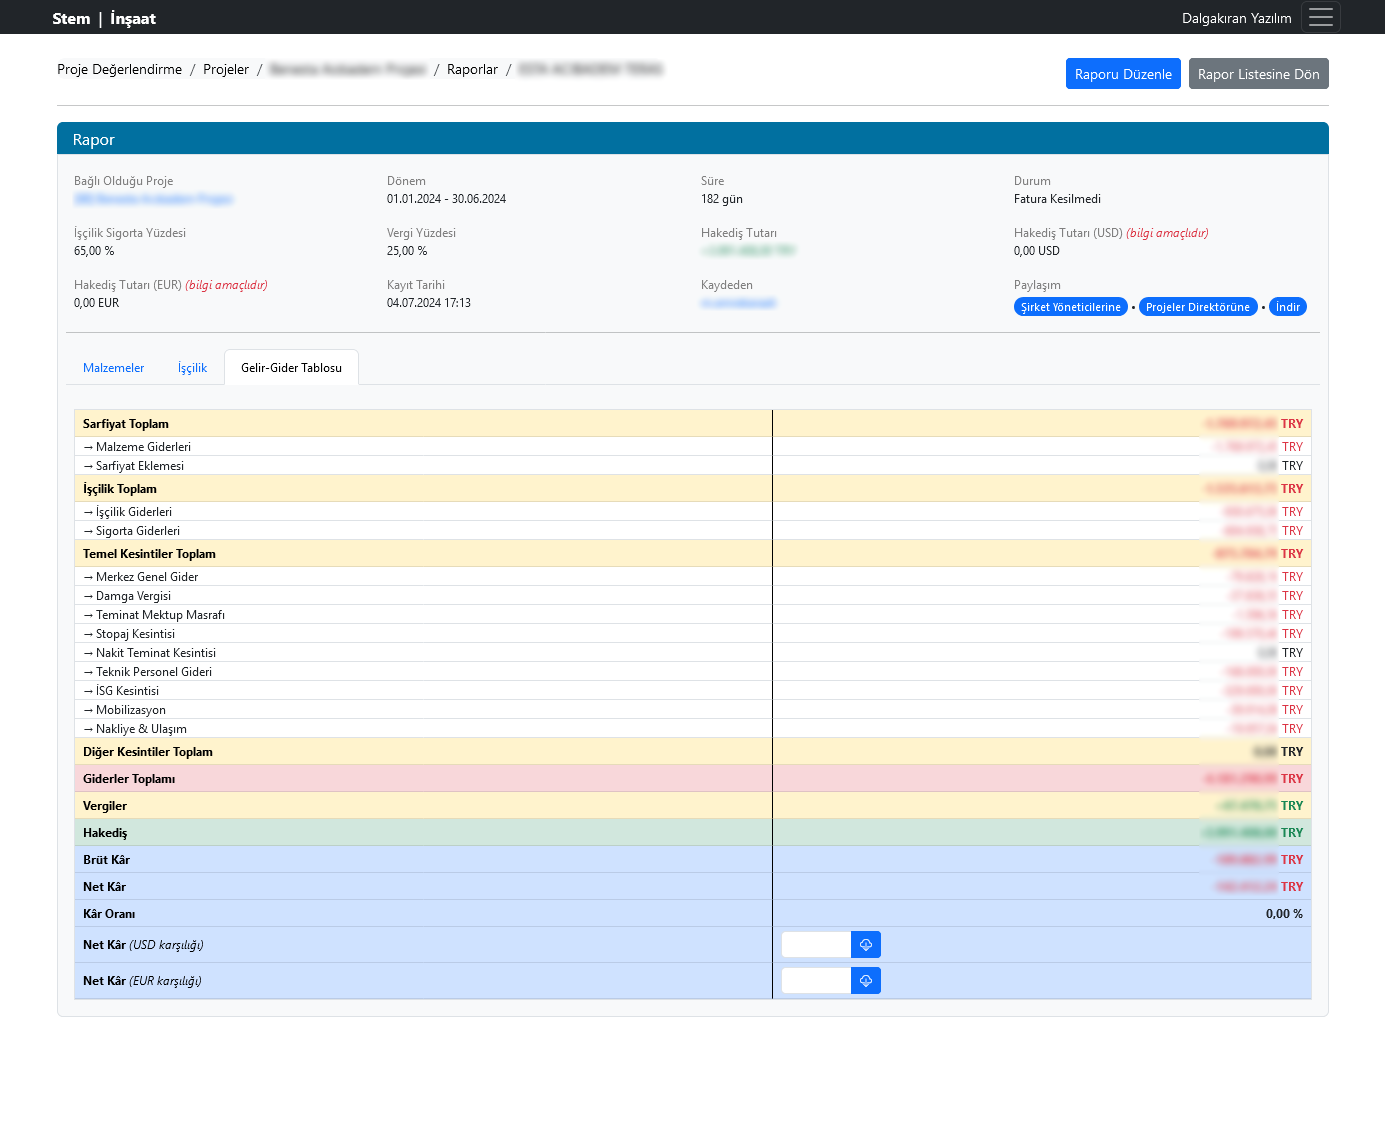The height and width of the screenshot is (1141, 1385).
Task: Click the Stem | İnşaat brand logo
Action: (x=104, y=18)
